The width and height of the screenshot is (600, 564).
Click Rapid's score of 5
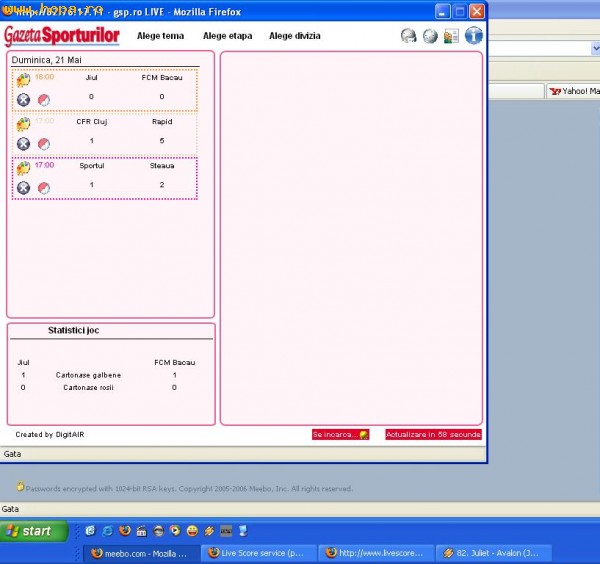click(162, 141)
